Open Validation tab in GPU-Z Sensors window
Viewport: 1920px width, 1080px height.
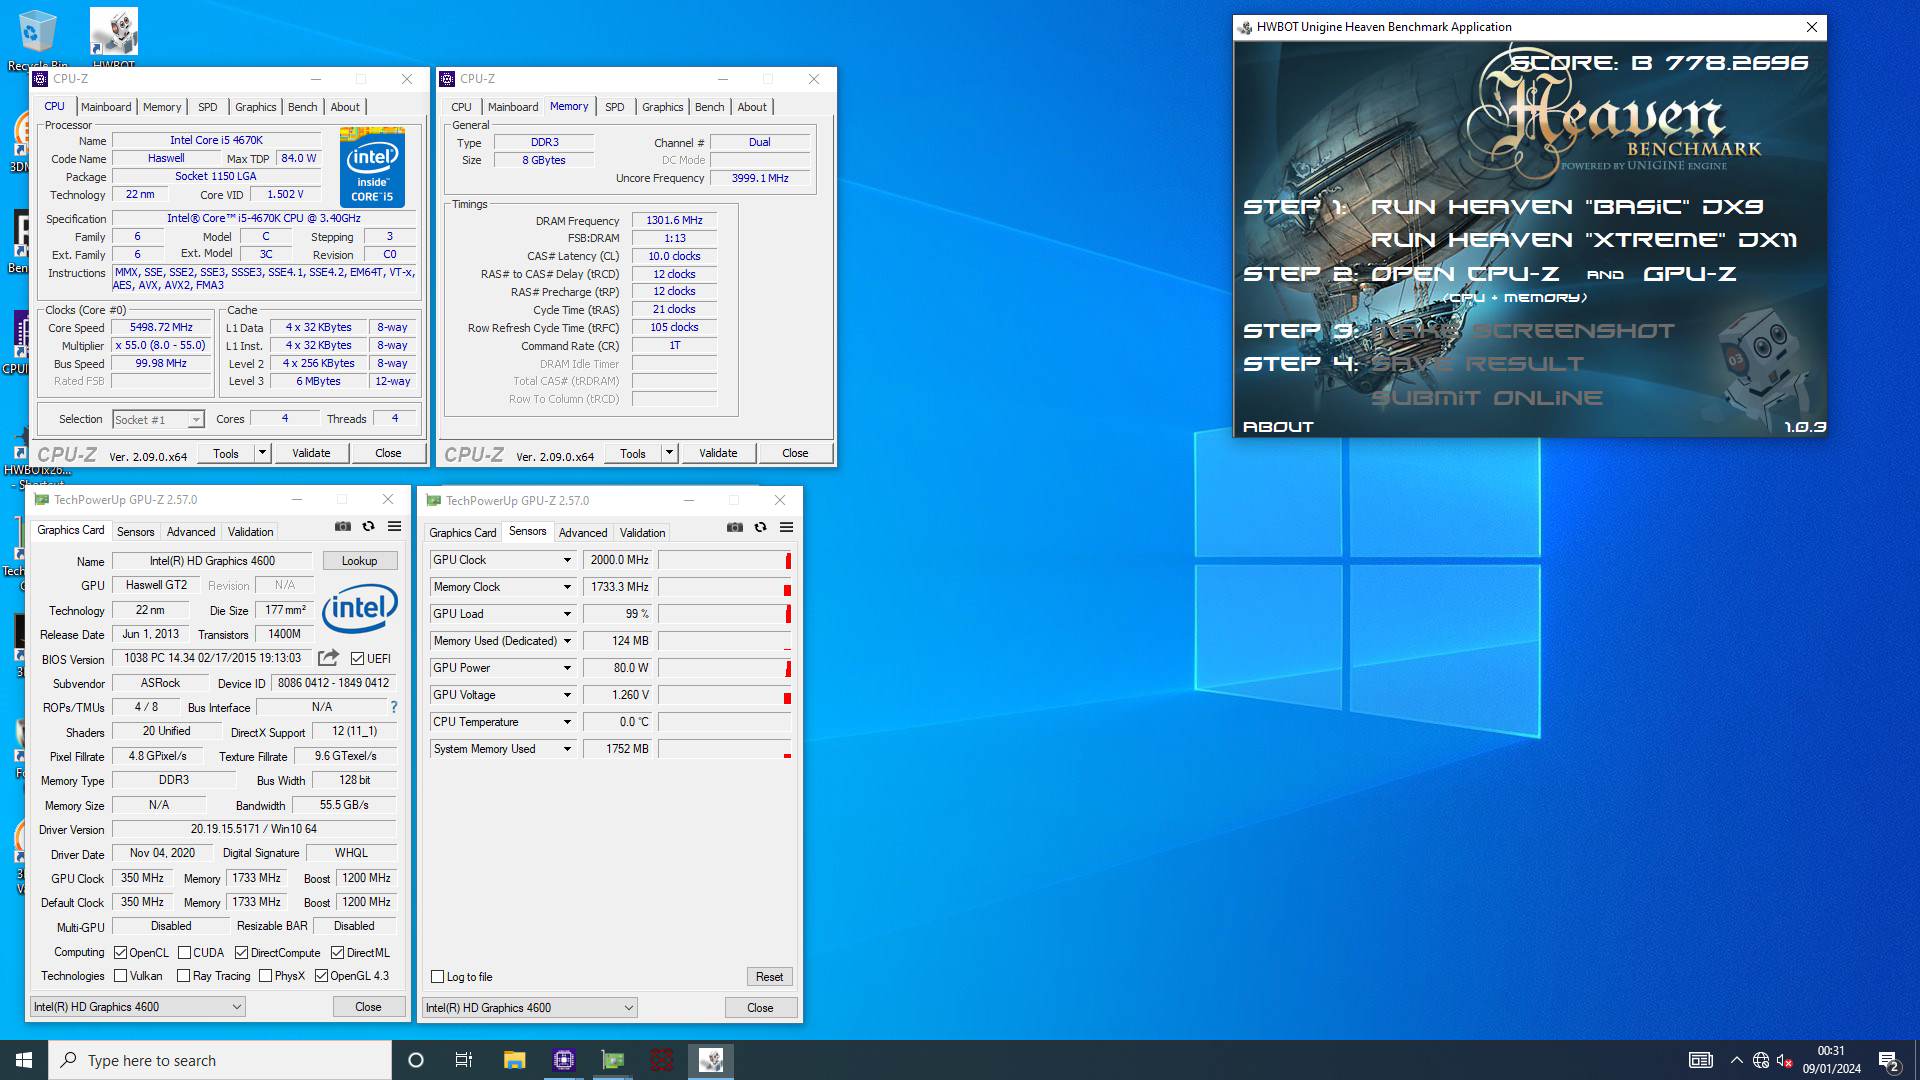(642, 533)
